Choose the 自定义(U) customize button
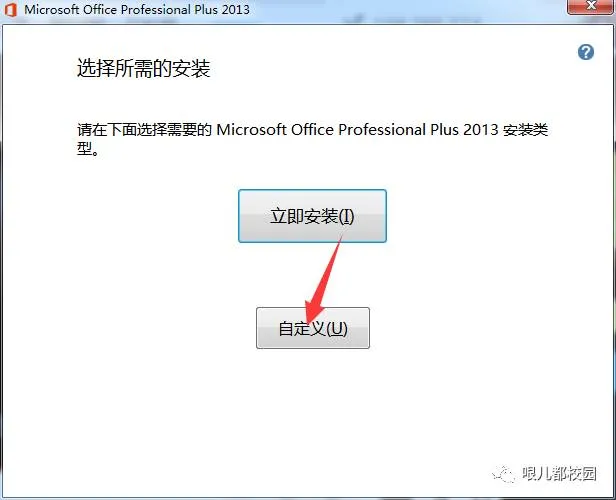616x500 pixels. [313, 328]
